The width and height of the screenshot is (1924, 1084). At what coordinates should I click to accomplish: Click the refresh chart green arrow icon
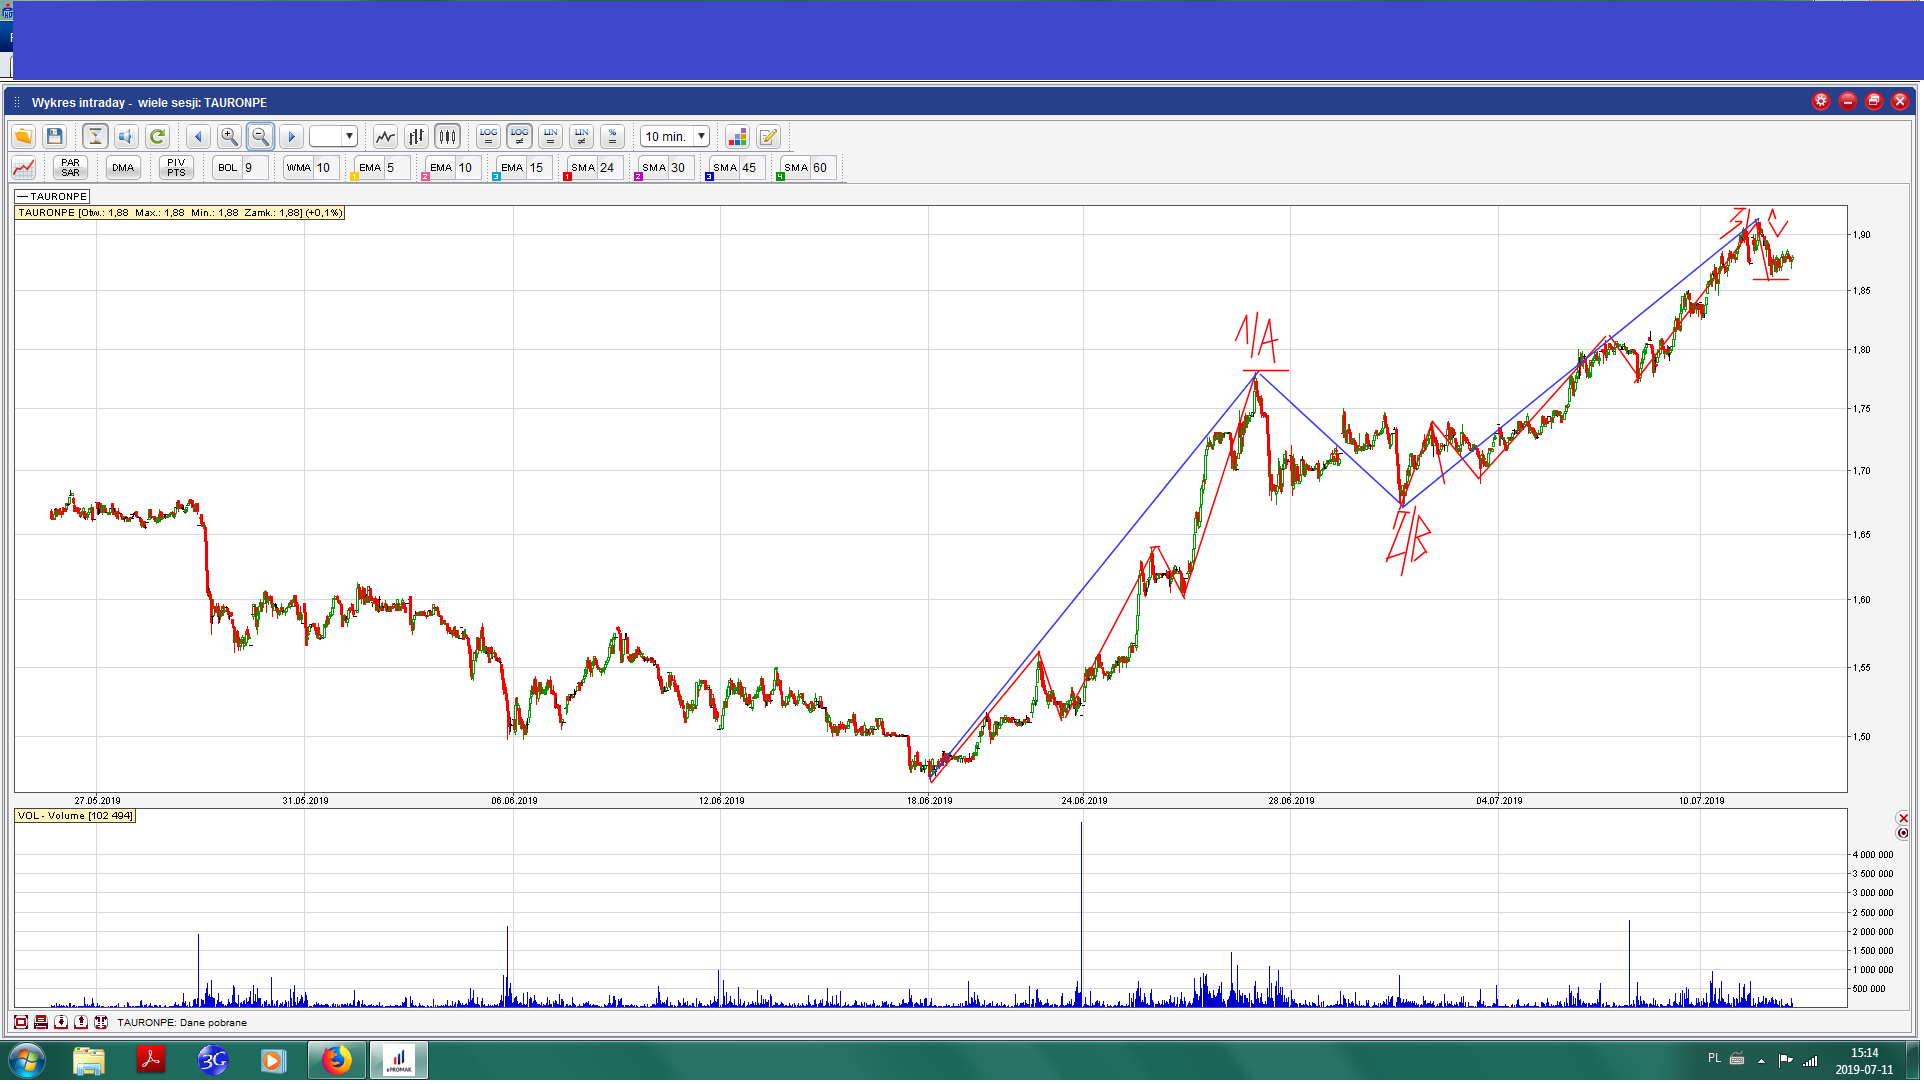[x=157, y=137]
